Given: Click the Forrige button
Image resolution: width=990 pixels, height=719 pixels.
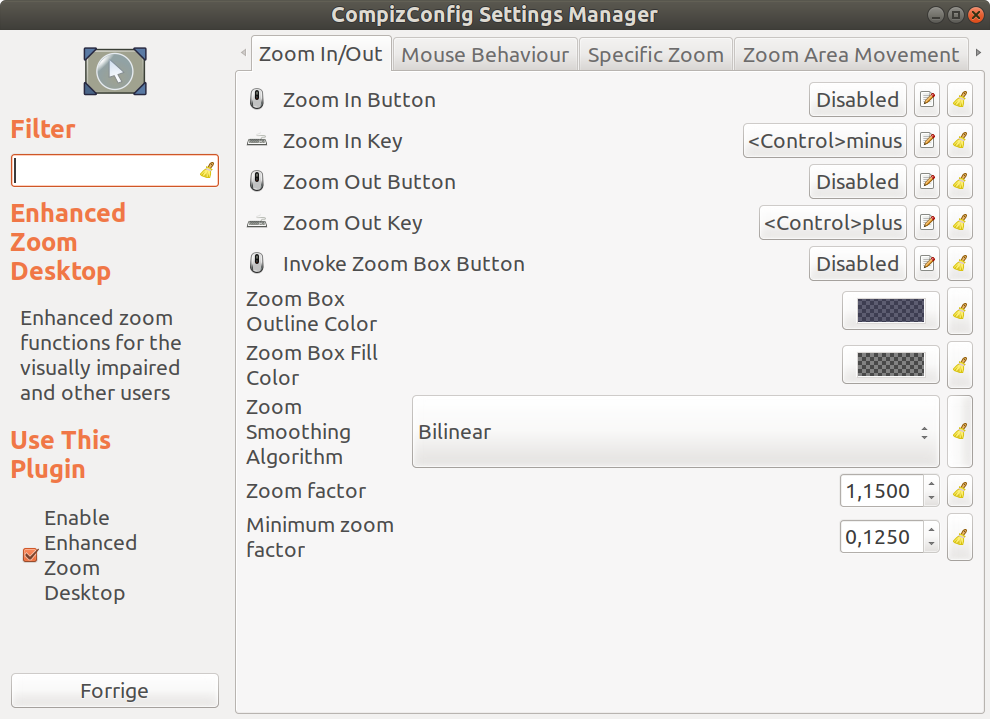Looking at the screenshot, I should pos(115,691).
